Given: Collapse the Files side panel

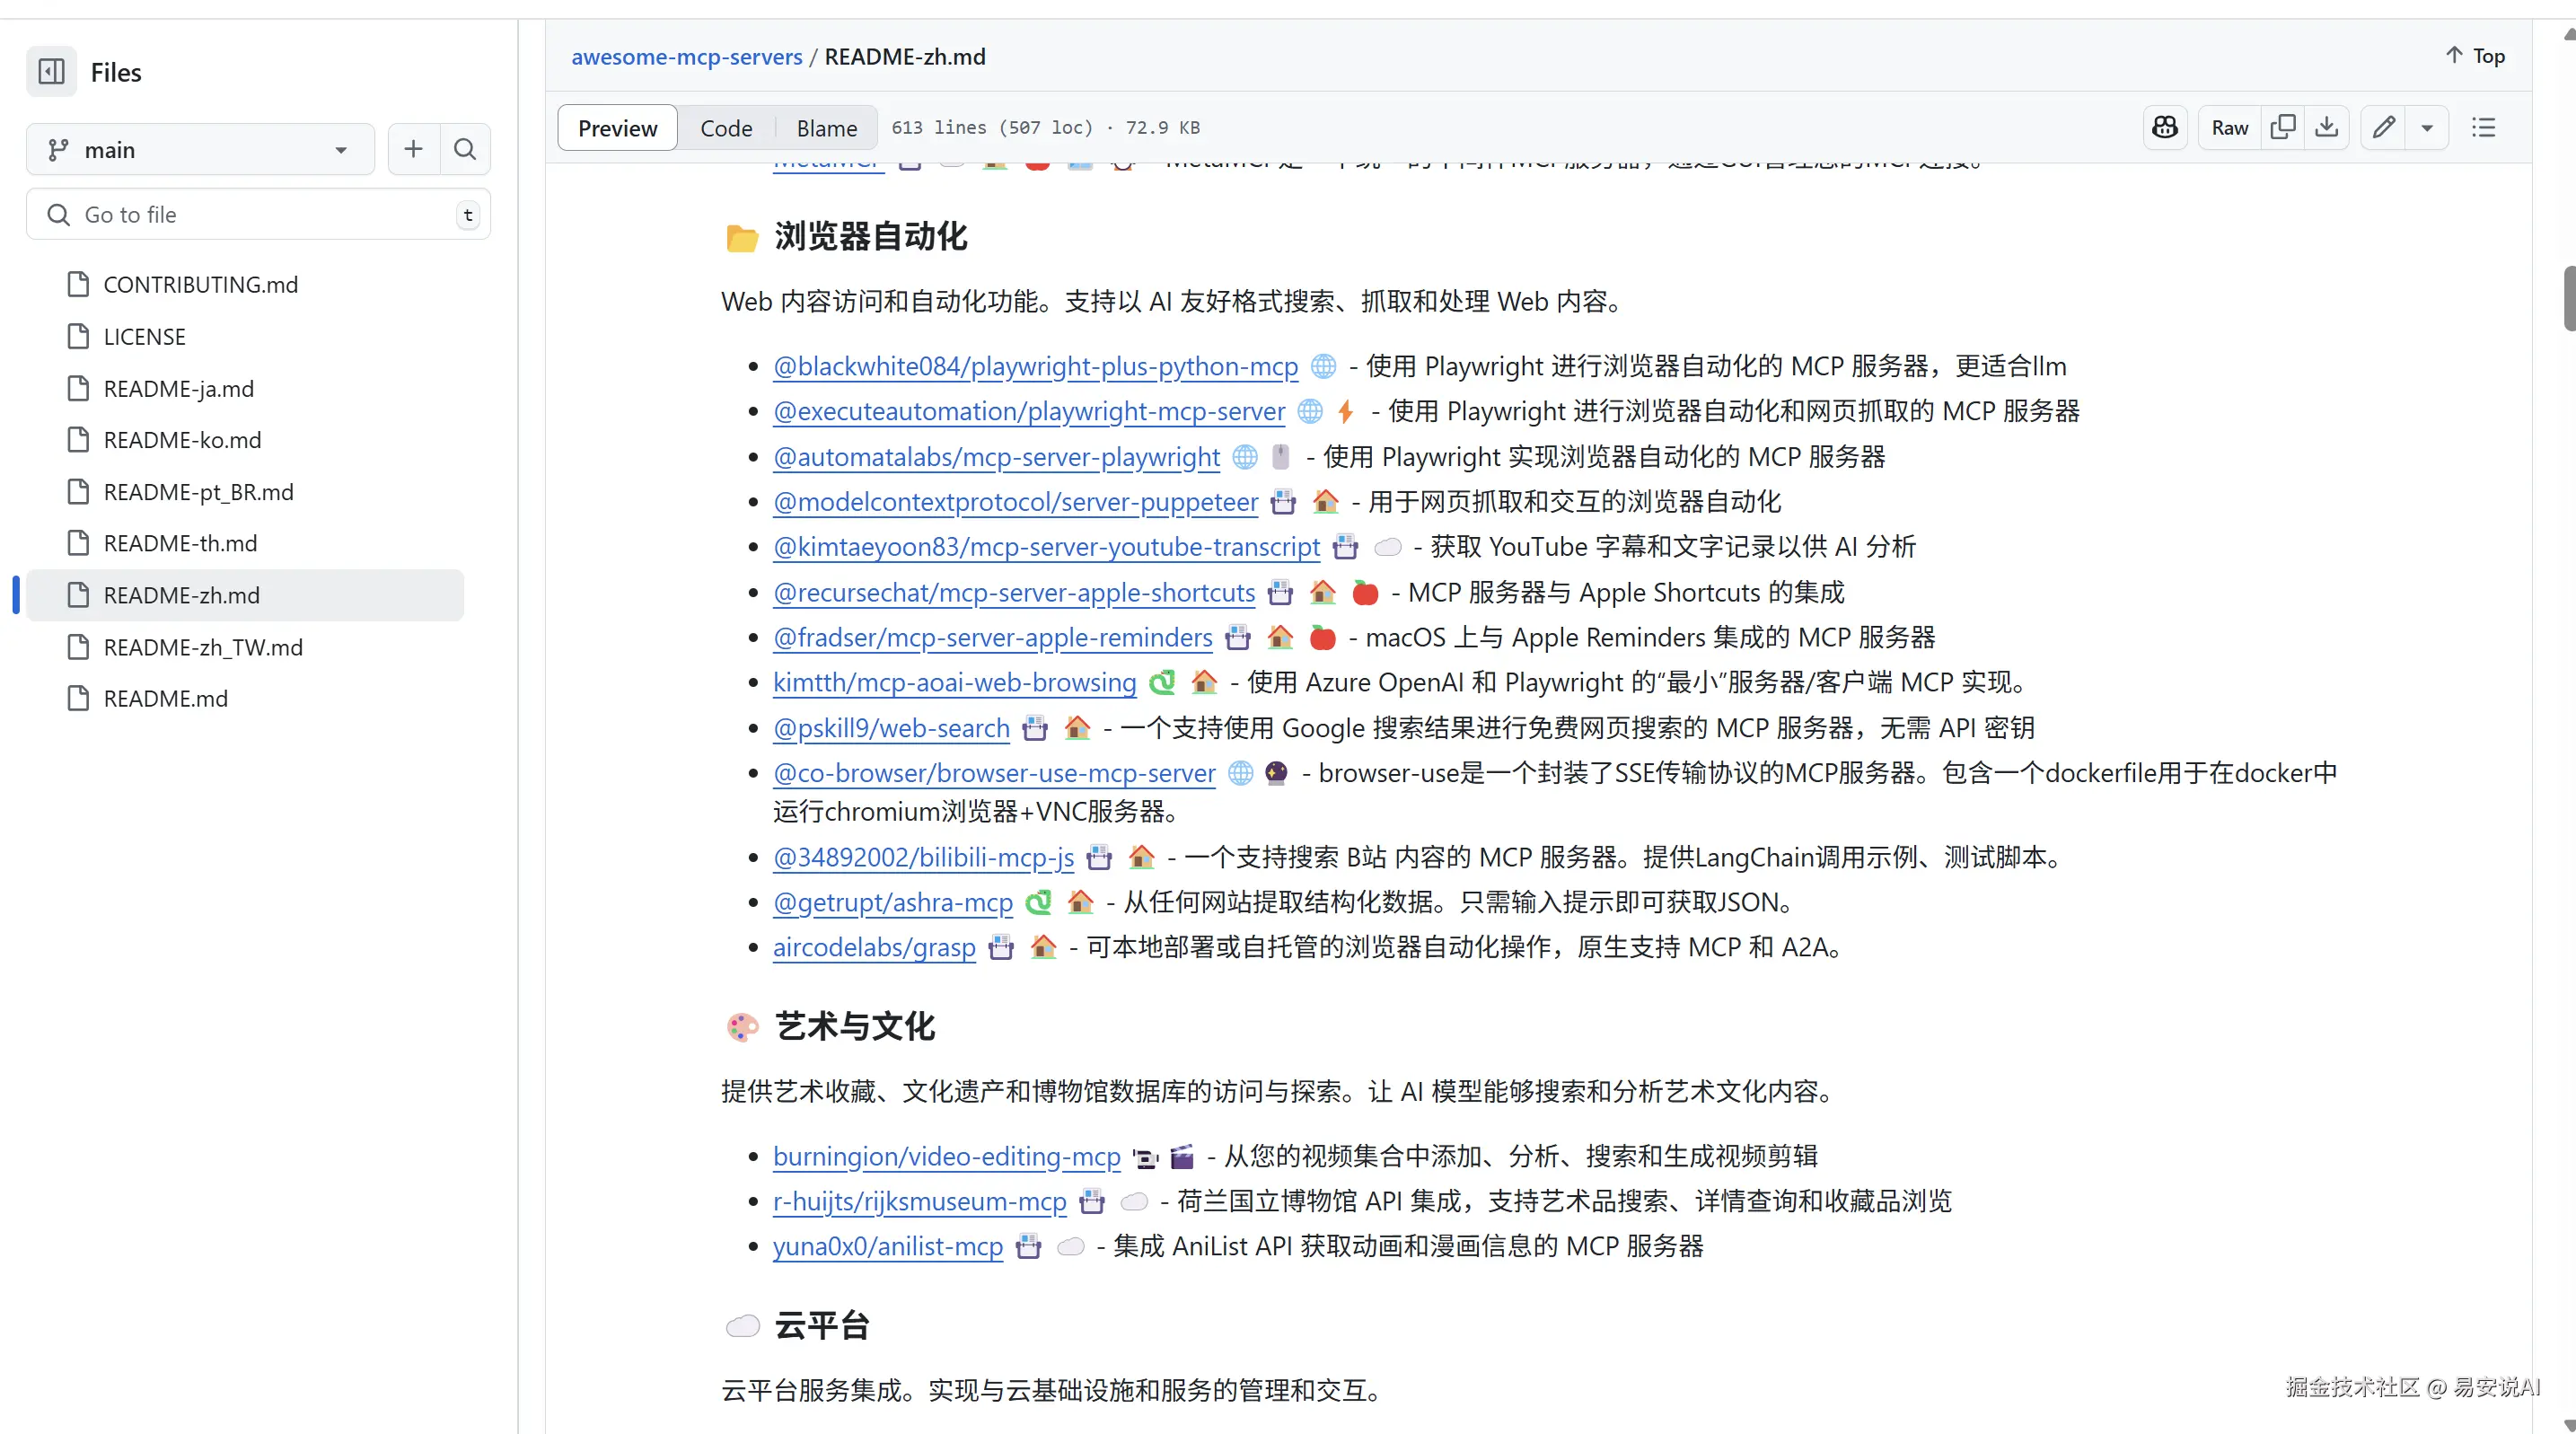Looking at the screenshot, I should [x=51, y=72].
